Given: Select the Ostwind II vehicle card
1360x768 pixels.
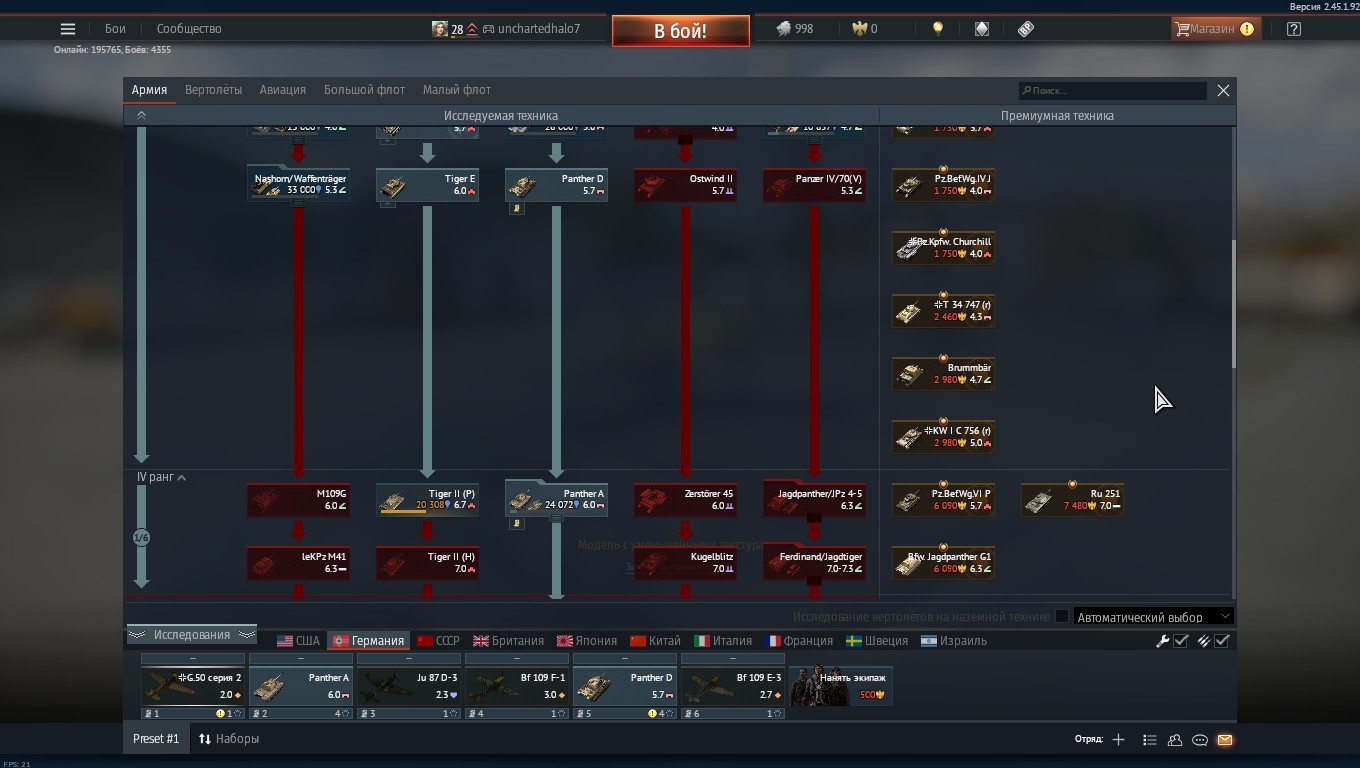Looking at the screenshot, I should tap(685, 184).
